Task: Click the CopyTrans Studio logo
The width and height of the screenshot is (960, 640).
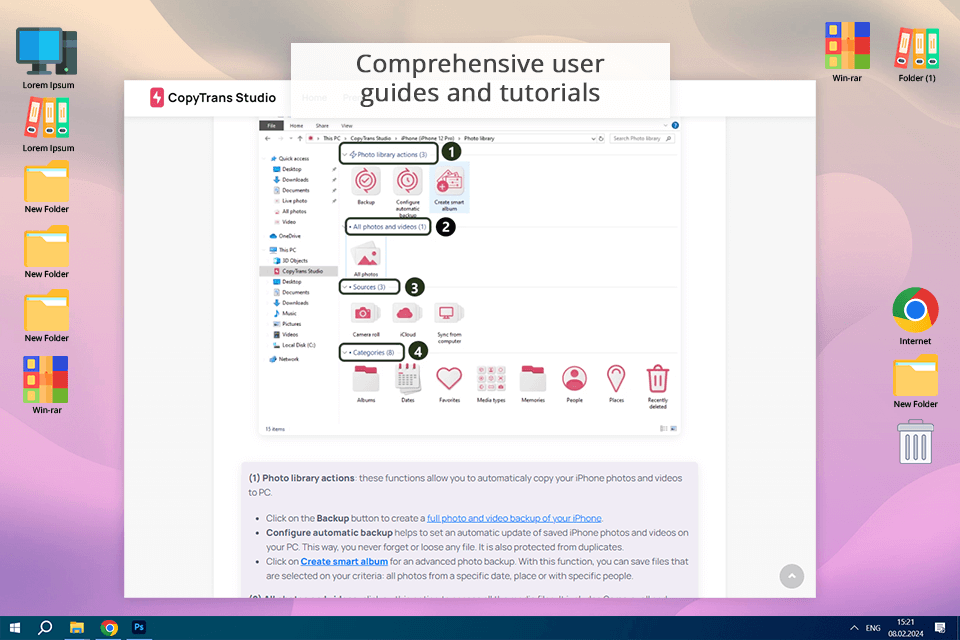Action: (x=213, y=97)
